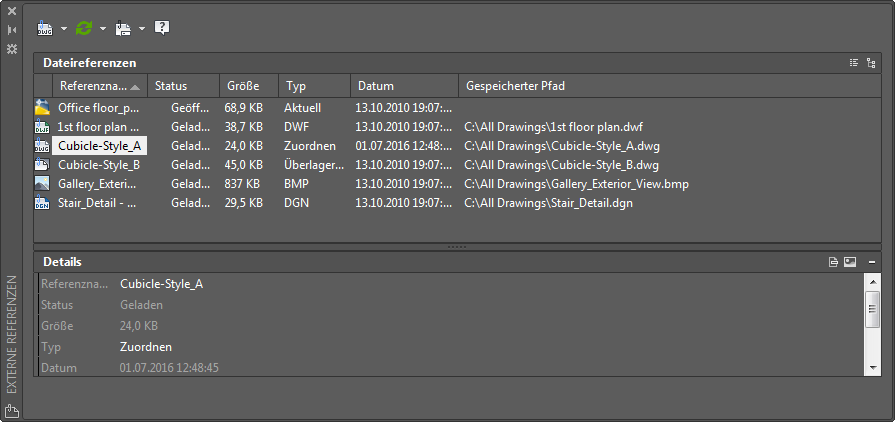895x422 pixels.
Task: Open the Attach DWG dropdown arrow
Action: coord(64,28)
